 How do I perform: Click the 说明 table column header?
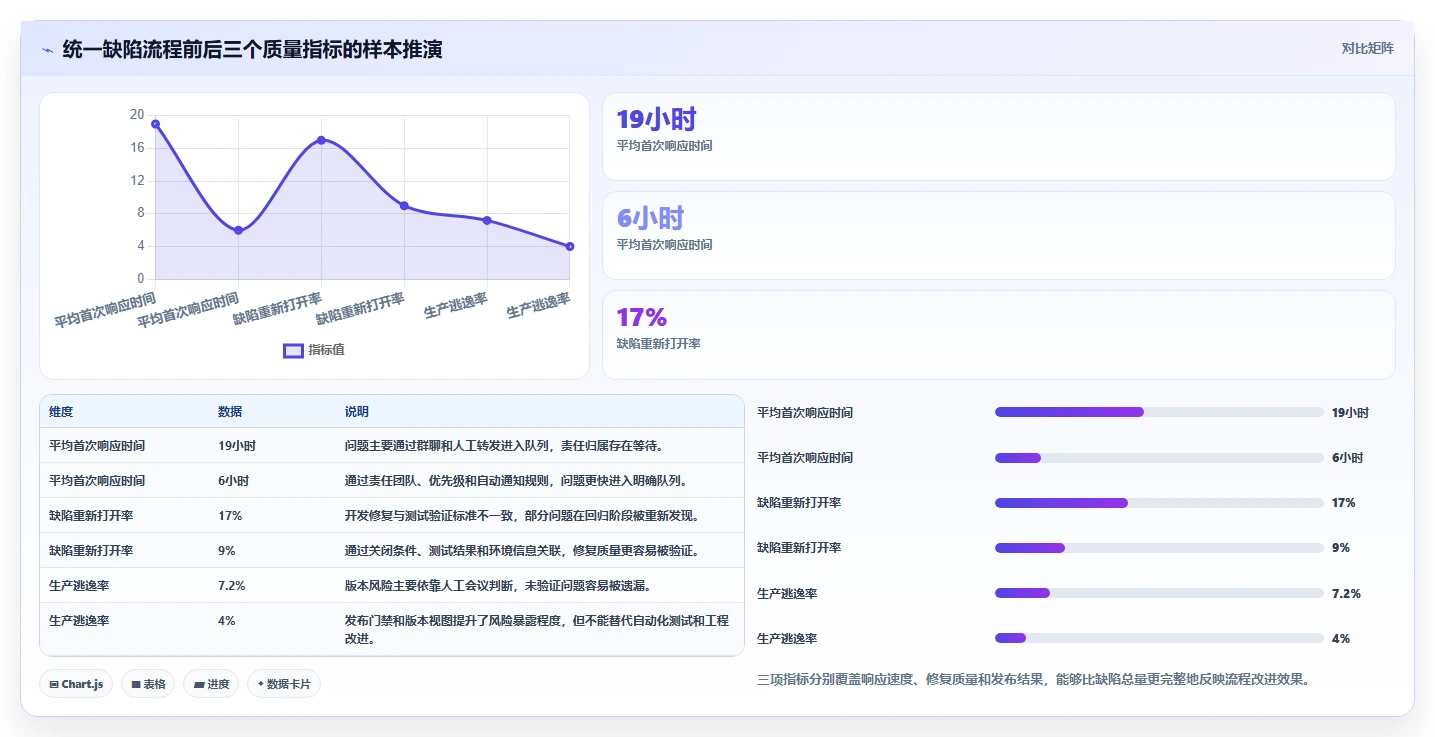coord(357,412)
